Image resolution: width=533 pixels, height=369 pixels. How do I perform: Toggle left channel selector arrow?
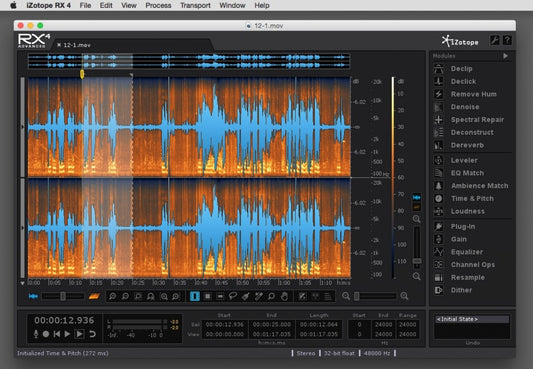[23, 127]
